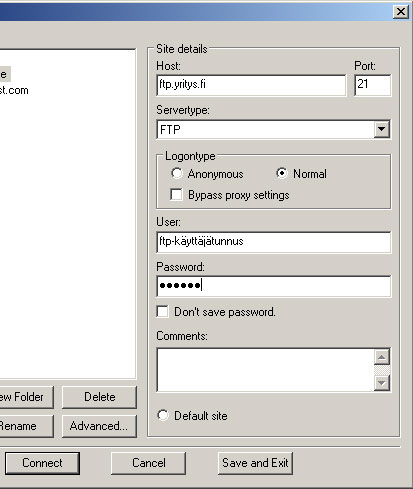This screenshot has height=489, width=413.
Task: Click the Host field with ftp.yritys.fi
Action: 251,85
